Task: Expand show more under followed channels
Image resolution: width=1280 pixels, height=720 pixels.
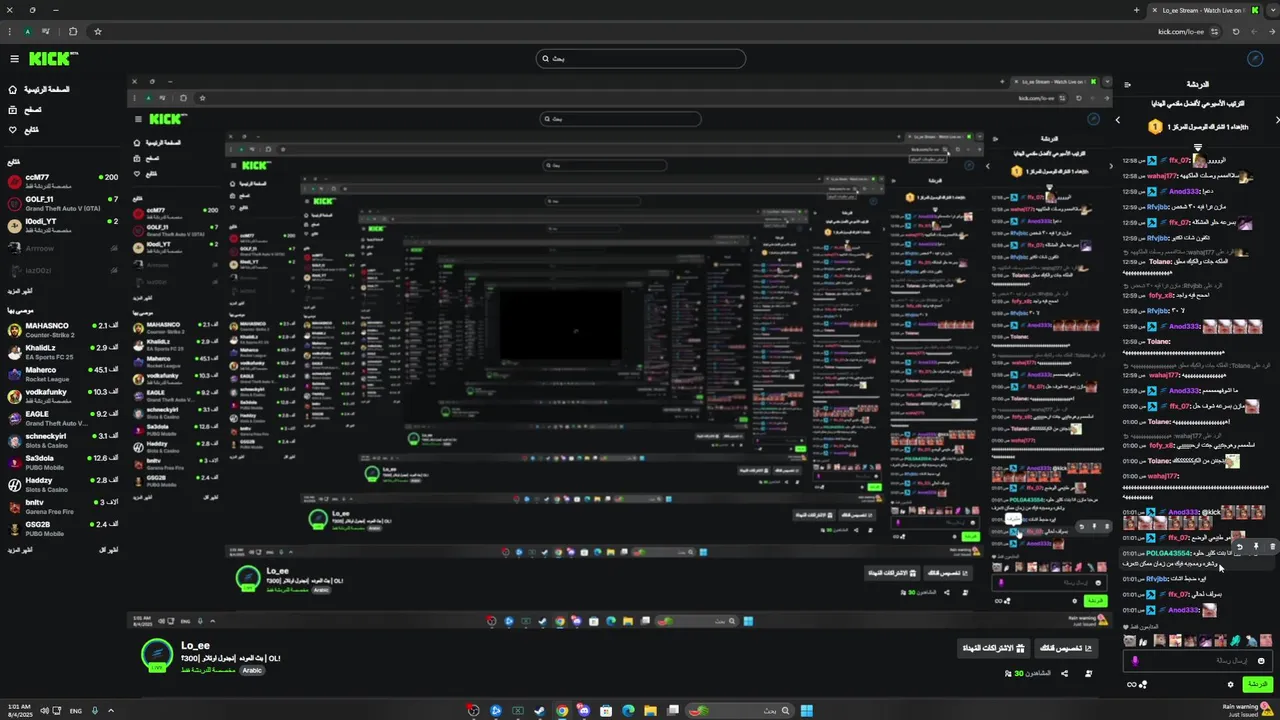Action: (20, 291)
